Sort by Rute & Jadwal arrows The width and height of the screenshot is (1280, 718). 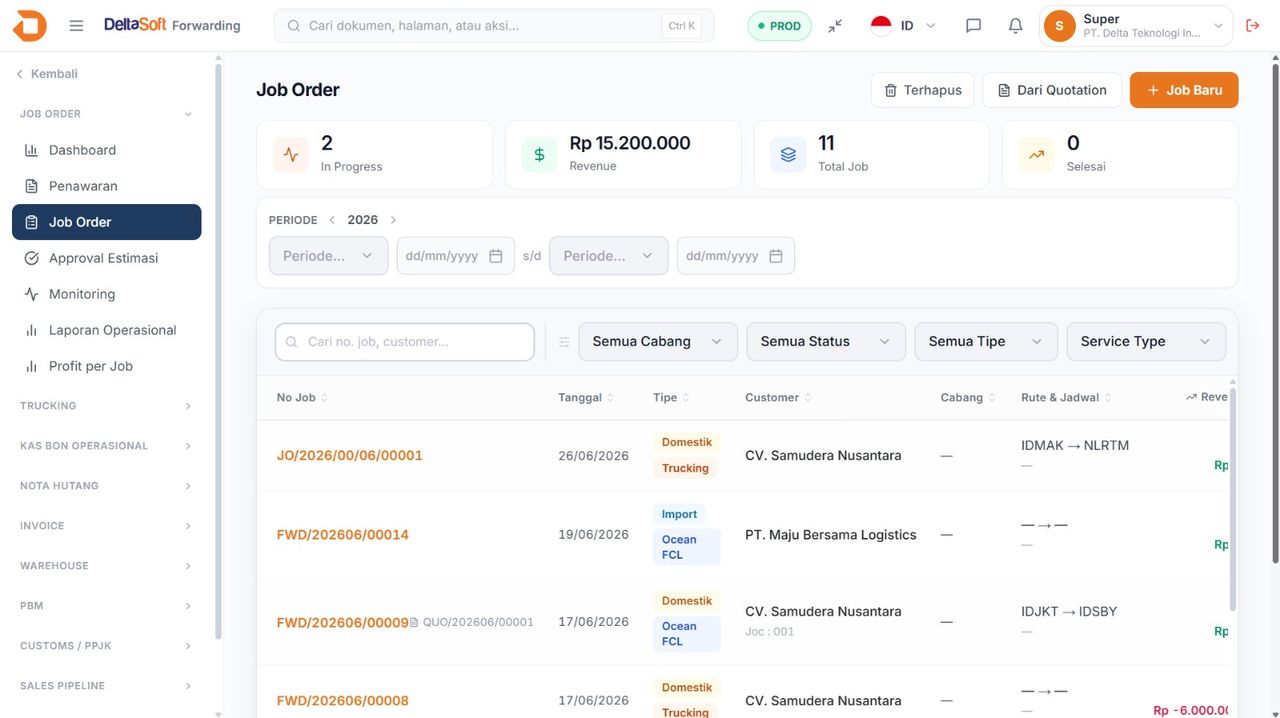pos(1107,398)
